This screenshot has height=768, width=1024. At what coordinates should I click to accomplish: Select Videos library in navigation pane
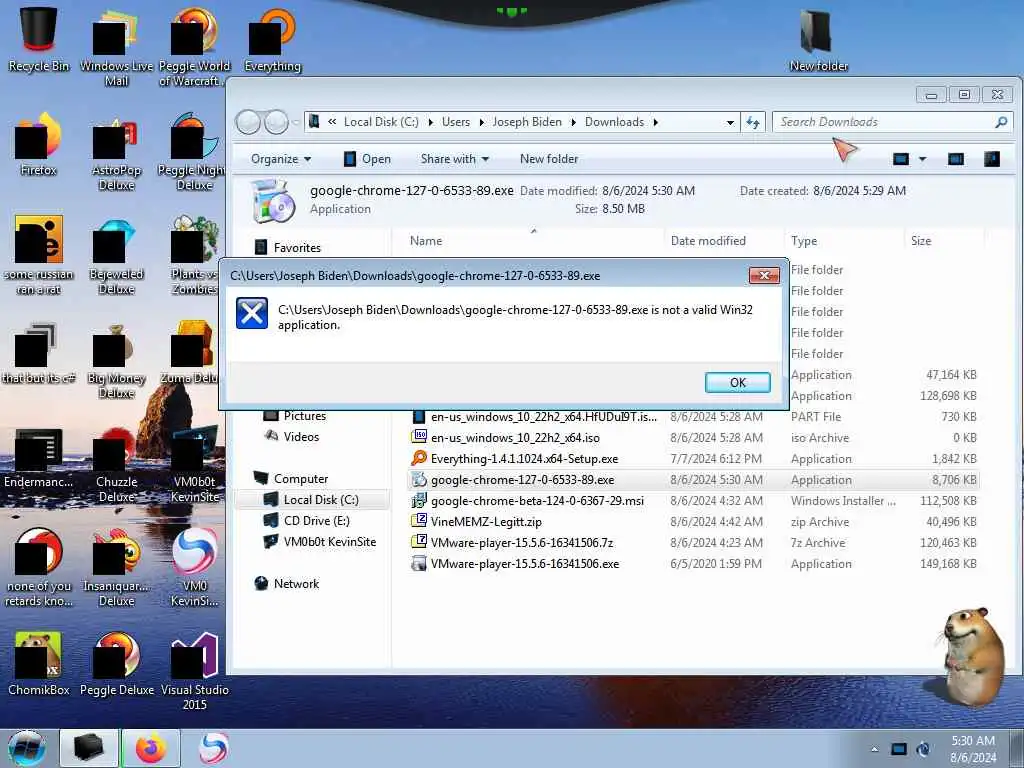[292, 437]
